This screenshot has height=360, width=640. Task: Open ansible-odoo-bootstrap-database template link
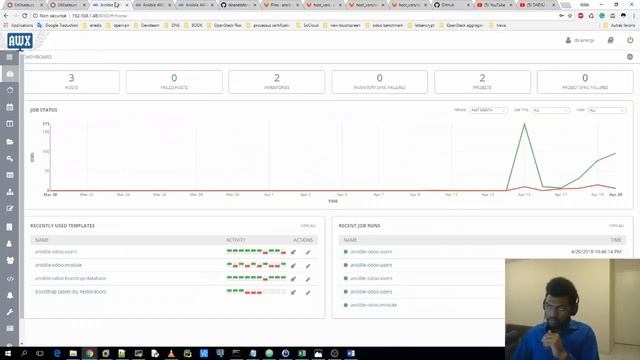(x=70, y=278)
